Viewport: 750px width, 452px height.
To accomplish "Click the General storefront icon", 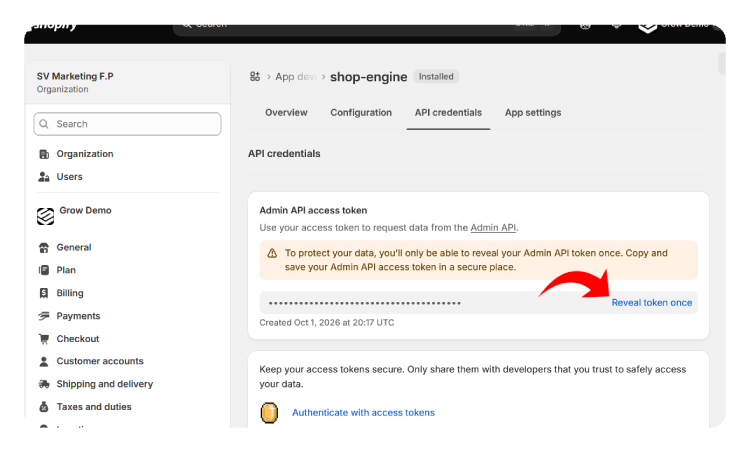I will (44, 248).
